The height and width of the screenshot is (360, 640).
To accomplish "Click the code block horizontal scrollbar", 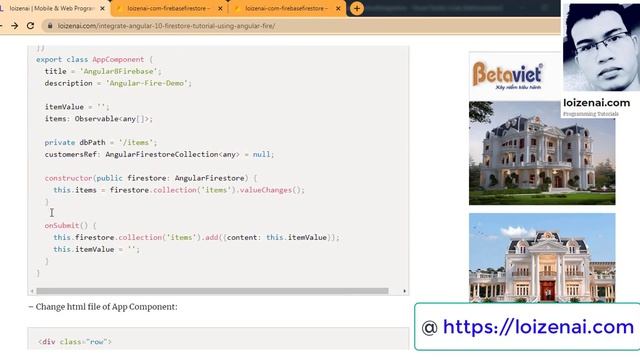I will 212,291.
